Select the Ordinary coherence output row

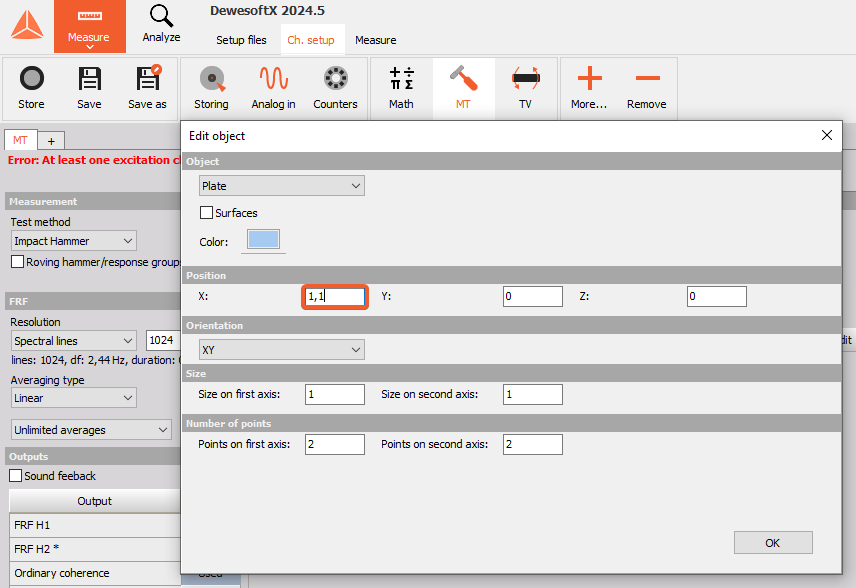pos(94,573)
